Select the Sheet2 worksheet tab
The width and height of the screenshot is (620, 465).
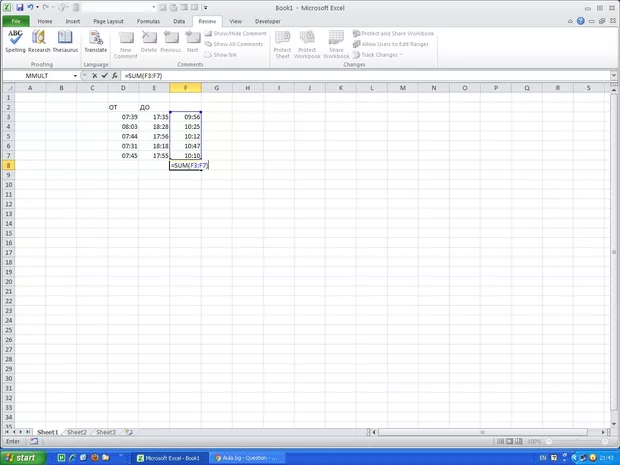[x=76, y=432]
